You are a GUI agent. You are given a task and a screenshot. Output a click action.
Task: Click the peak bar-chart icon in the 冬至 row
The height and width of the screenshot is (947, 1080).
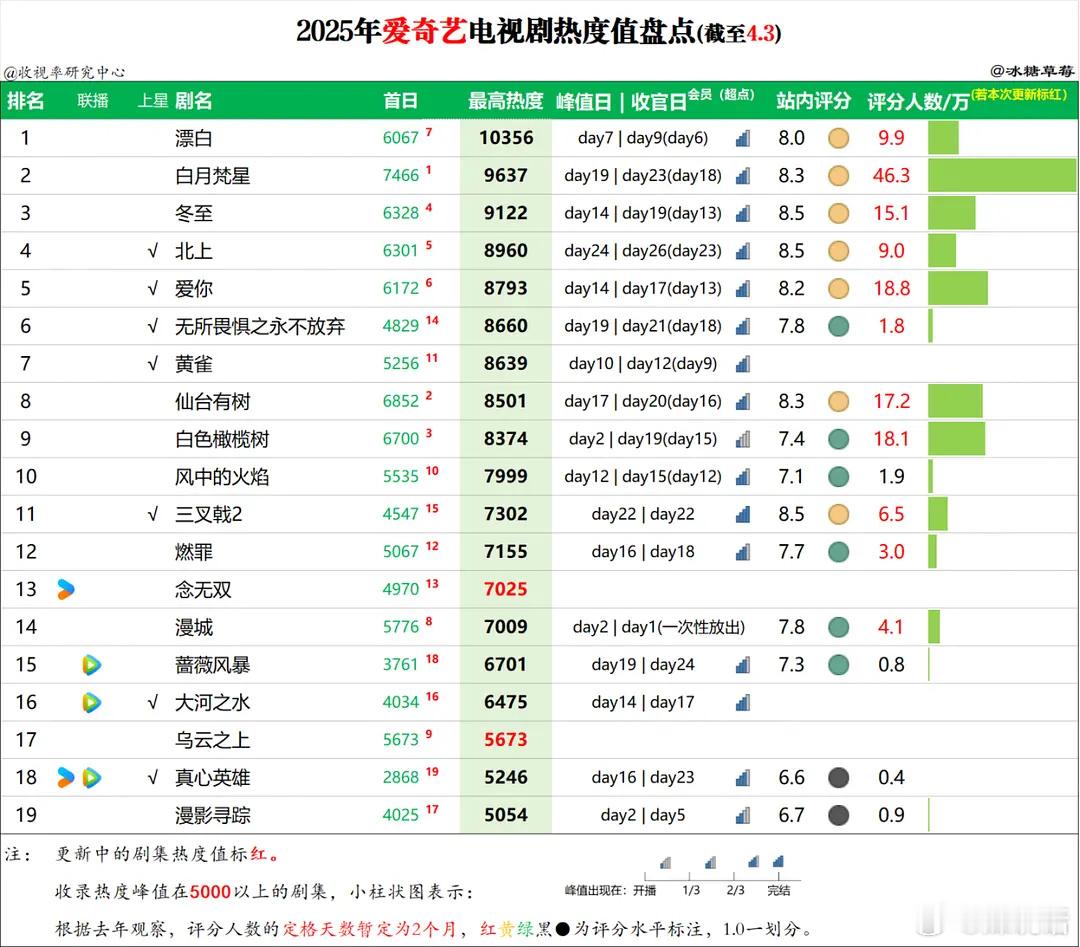pos(742,214)
